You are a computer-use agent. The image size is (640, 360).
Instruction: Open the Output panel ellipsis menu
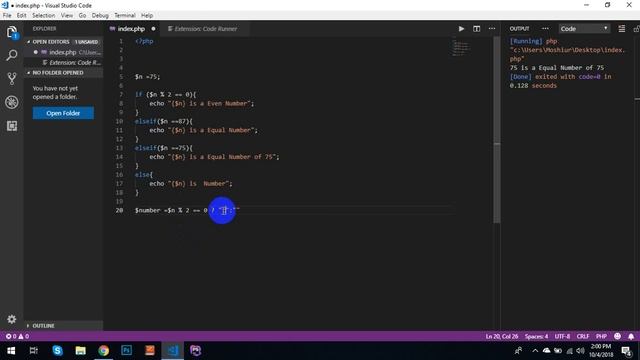pyautogui.click(x=545, y=29)
